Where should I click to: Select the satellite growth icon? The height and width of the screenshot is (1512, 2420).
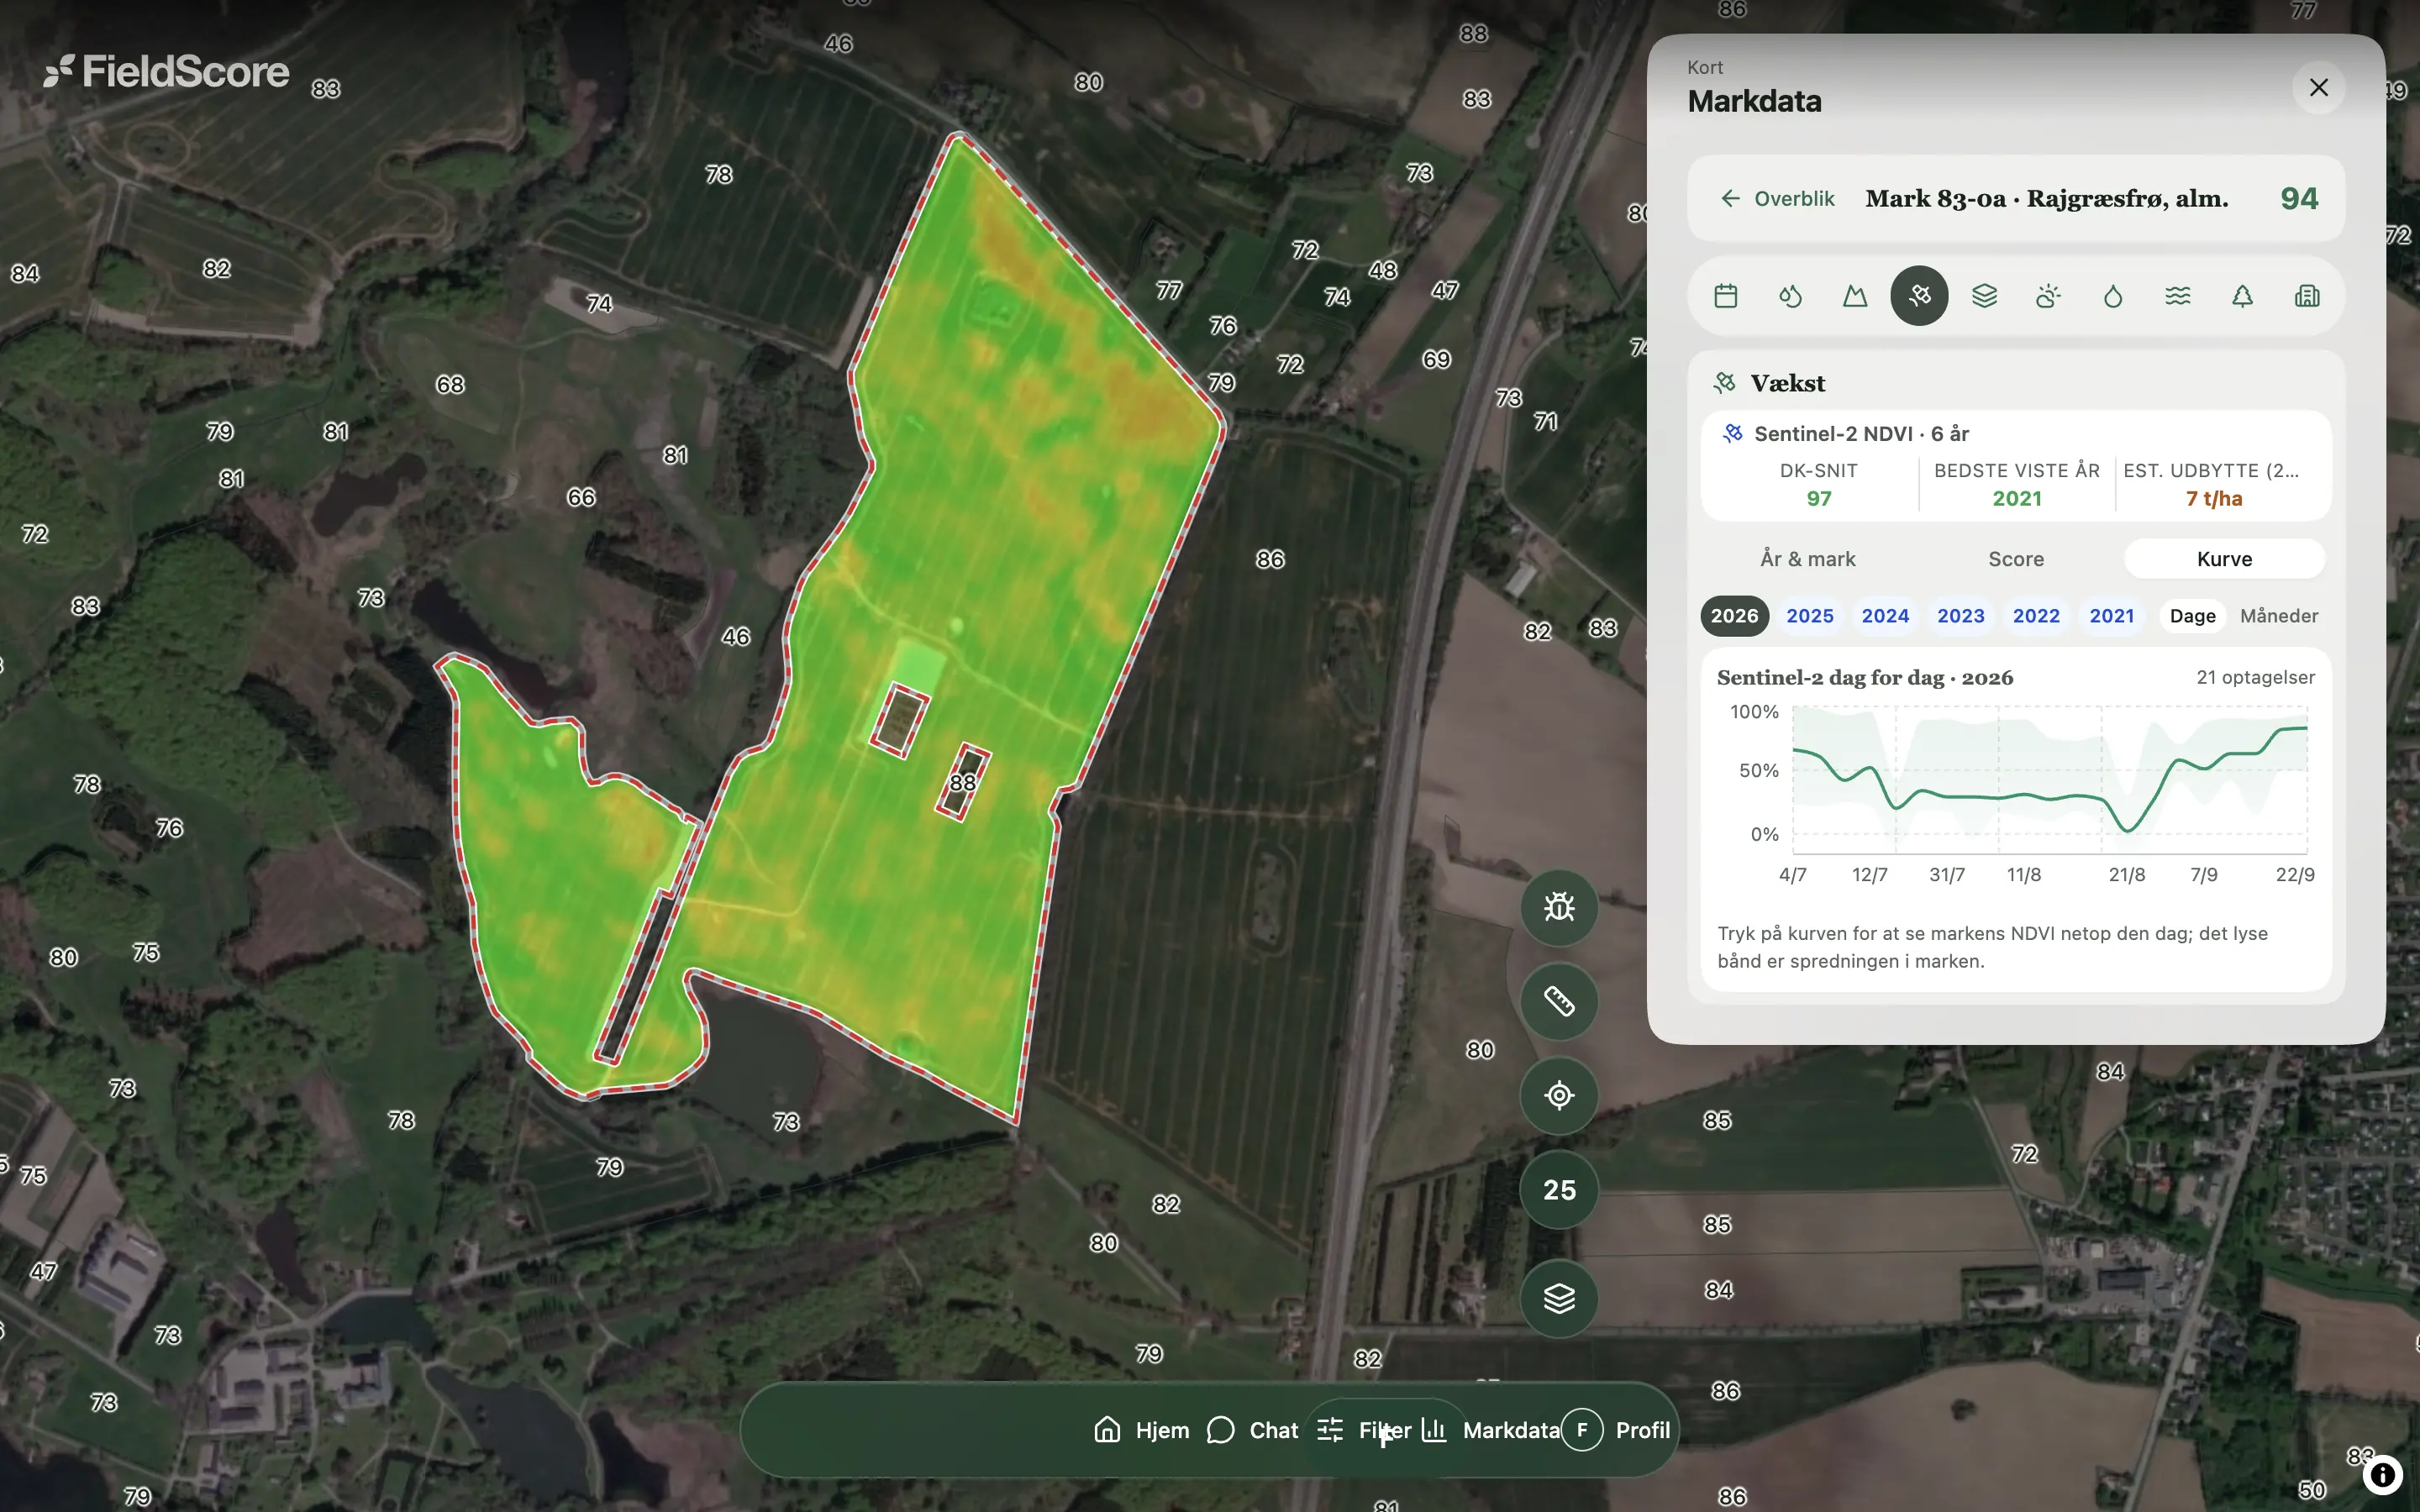(1919, 296)
